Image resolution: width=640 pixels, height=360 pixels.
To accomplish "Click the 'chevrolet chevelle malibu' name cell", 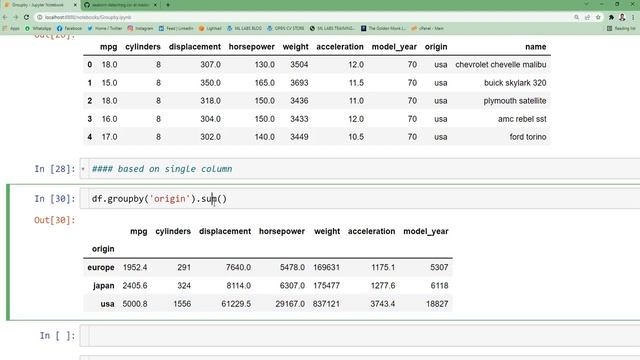I will click(x=500, y=64).
